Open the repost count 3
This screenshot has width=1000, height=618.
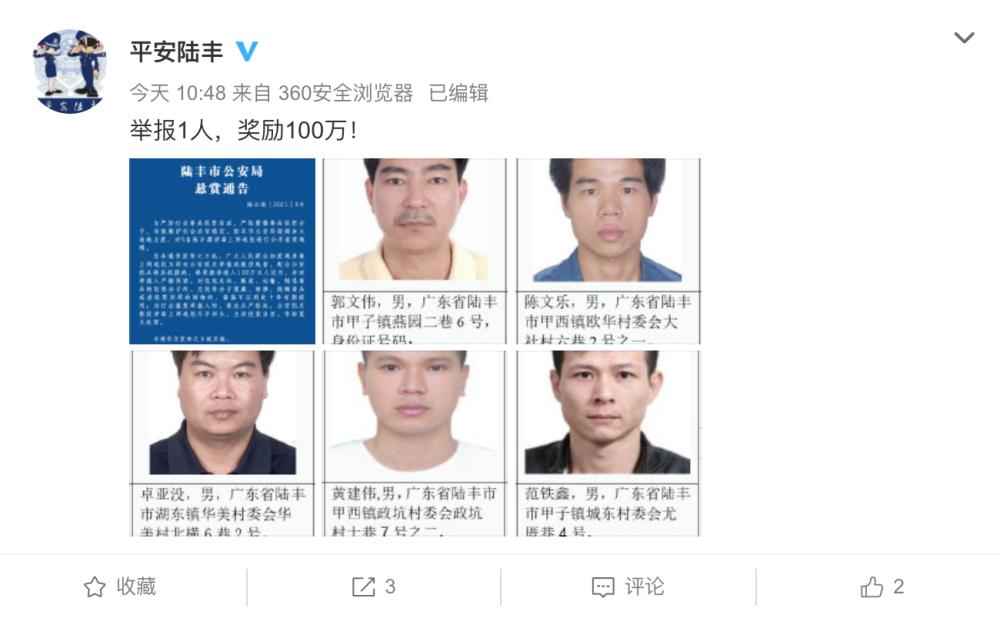pyautogui.click(x=390, y=587)
